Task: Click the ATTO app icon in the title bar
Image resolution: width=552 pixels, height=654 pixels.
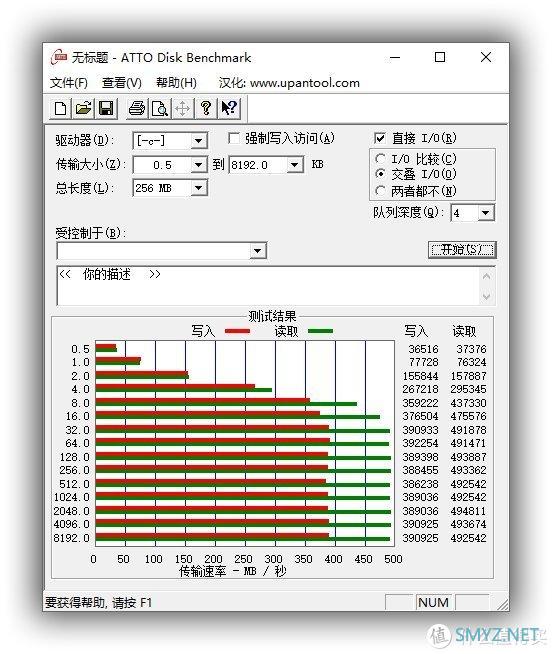Action: 59,58
